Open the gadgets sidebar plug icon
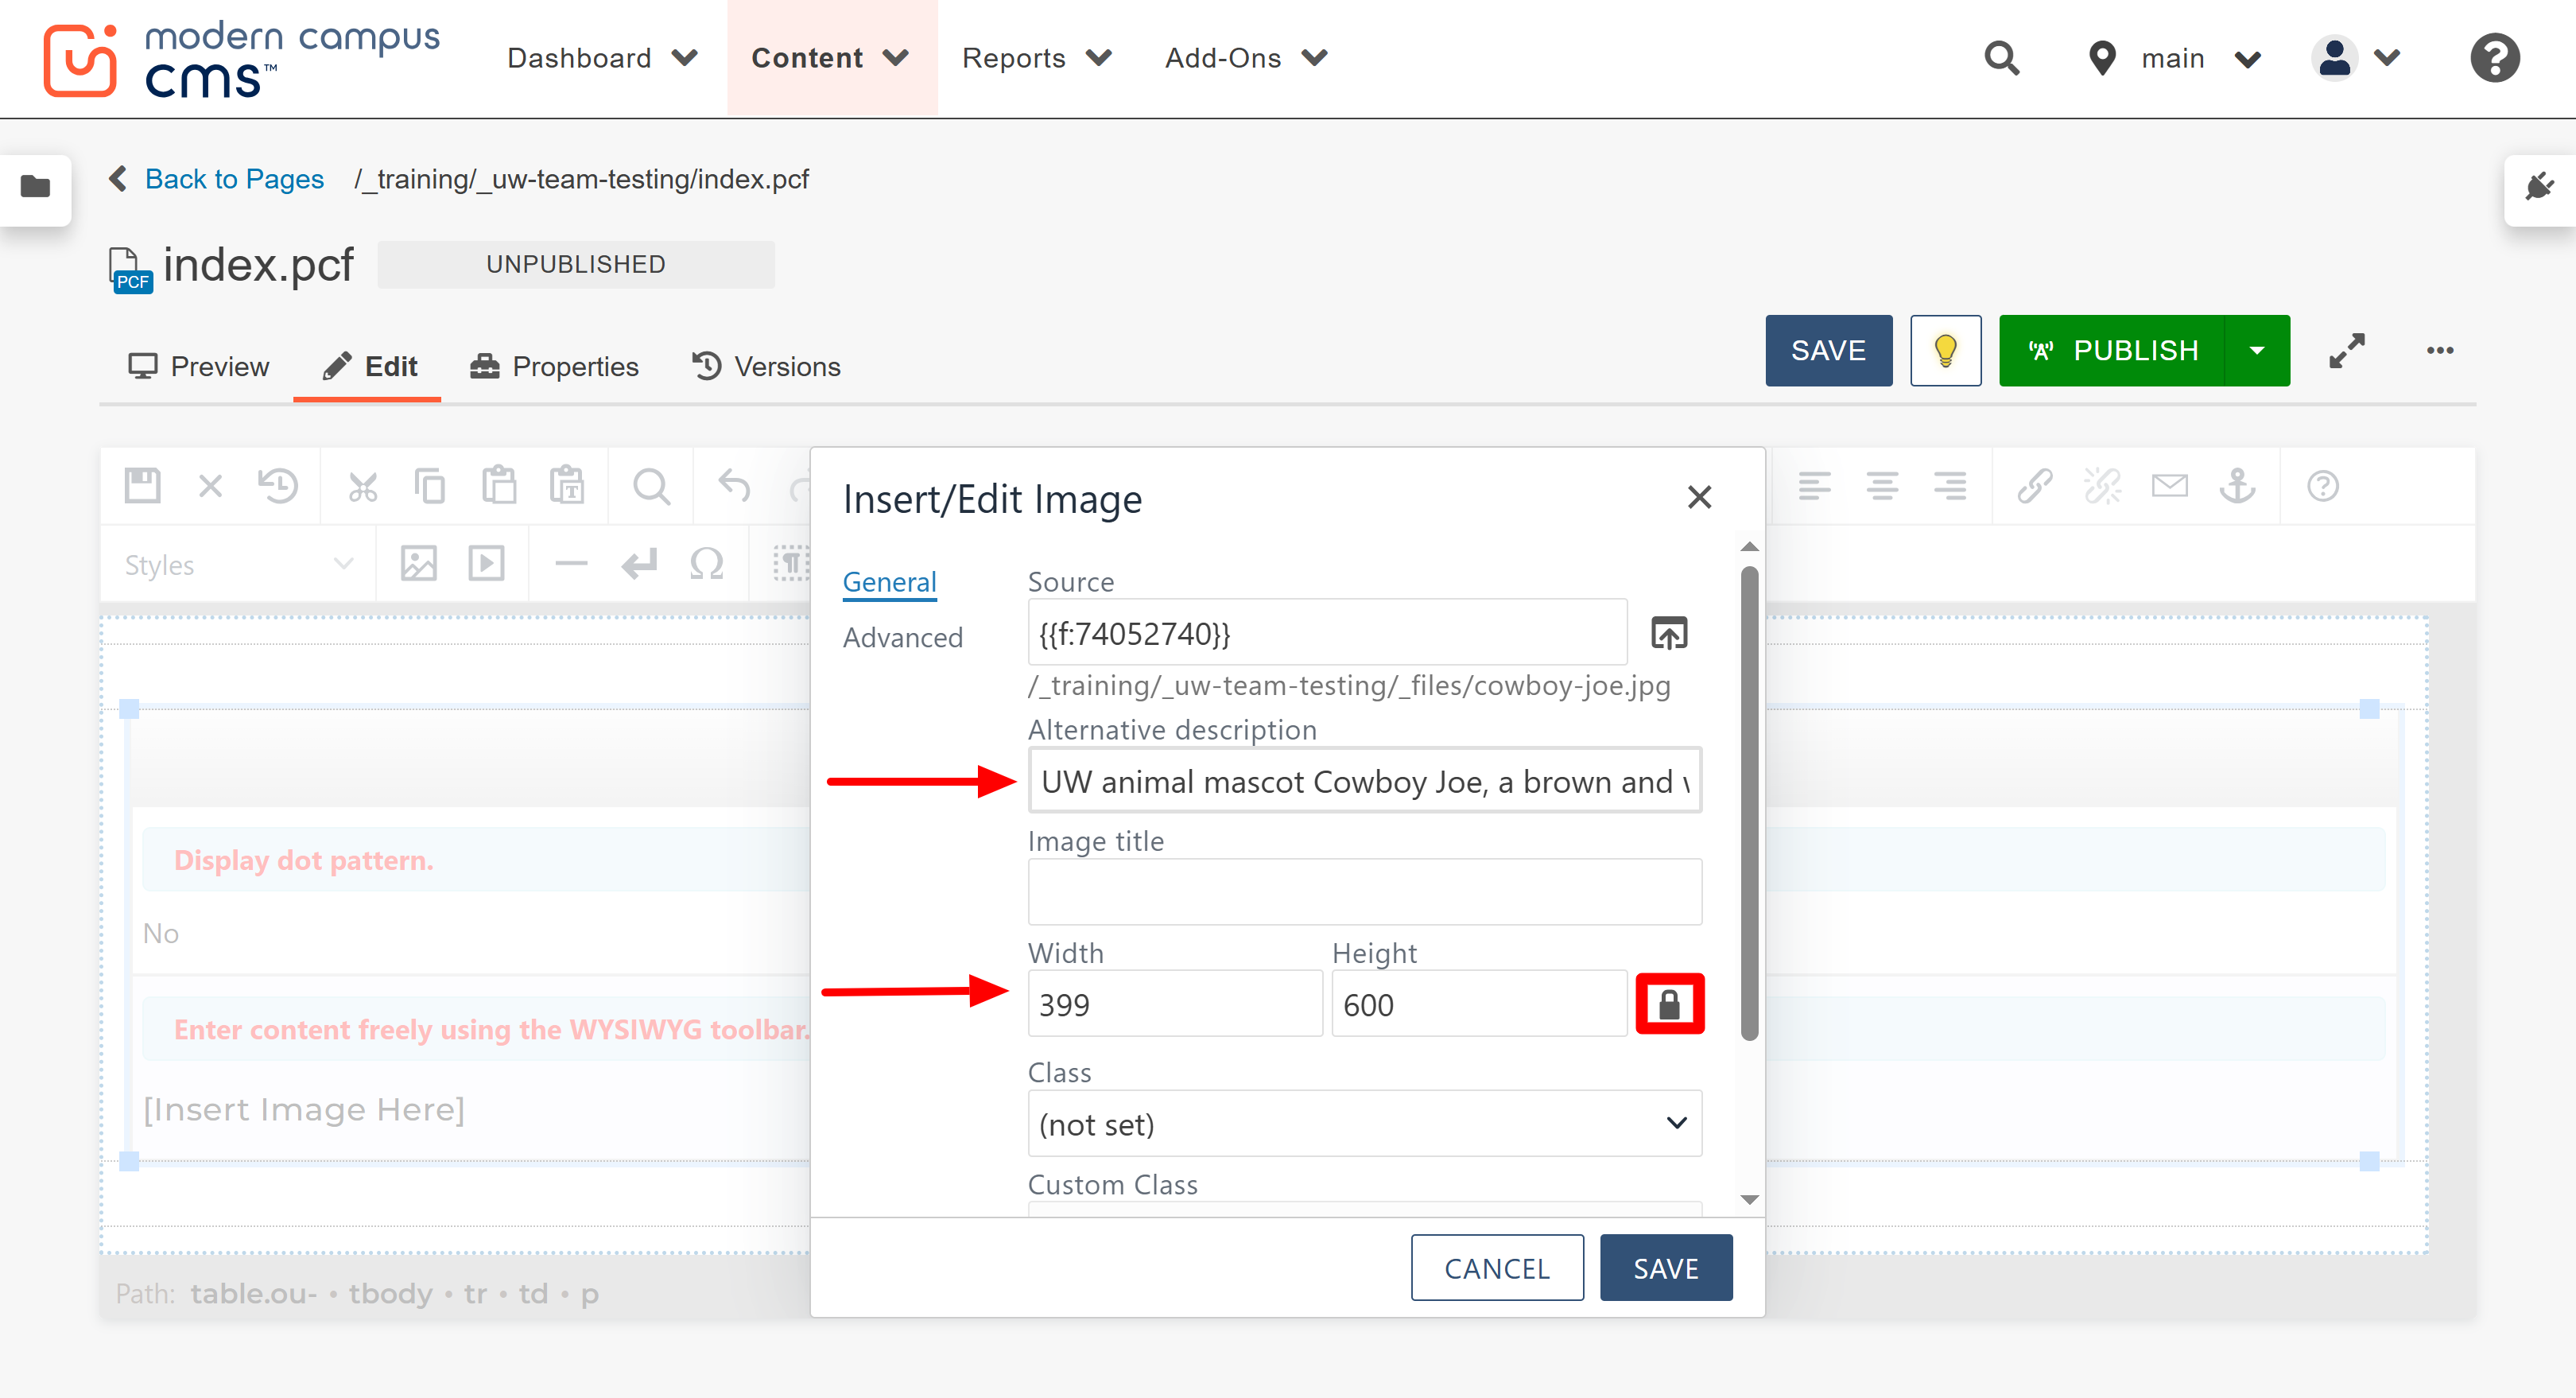Screen dimensions: 2576x1398 tap(2541, 186)
